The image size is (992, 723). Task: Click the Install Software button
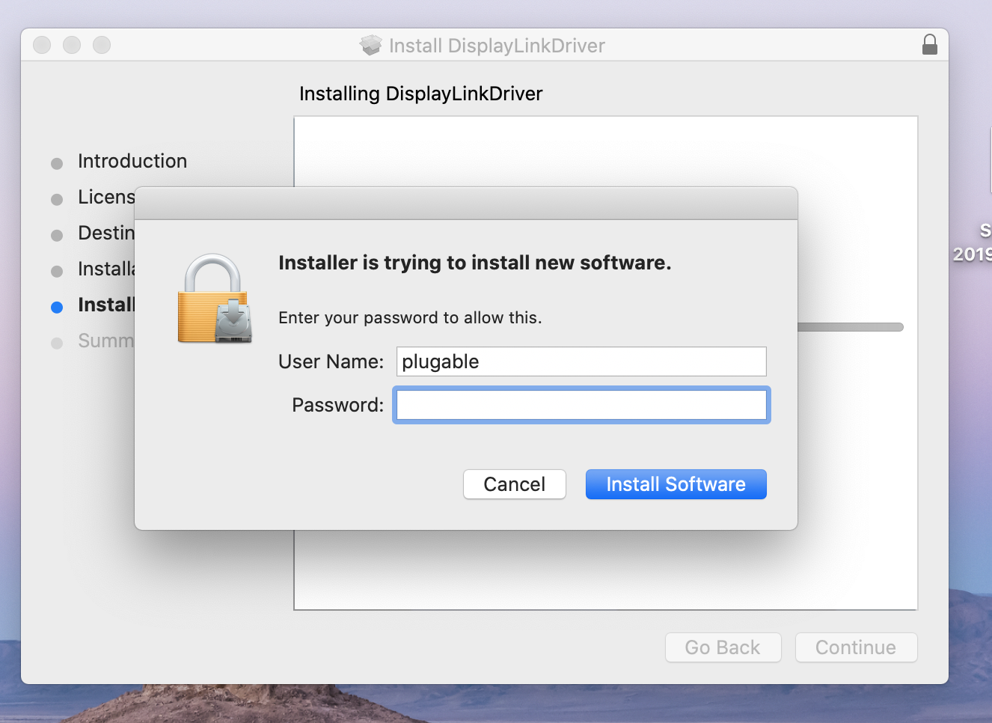pyautogui.click(x=676, y=484)
